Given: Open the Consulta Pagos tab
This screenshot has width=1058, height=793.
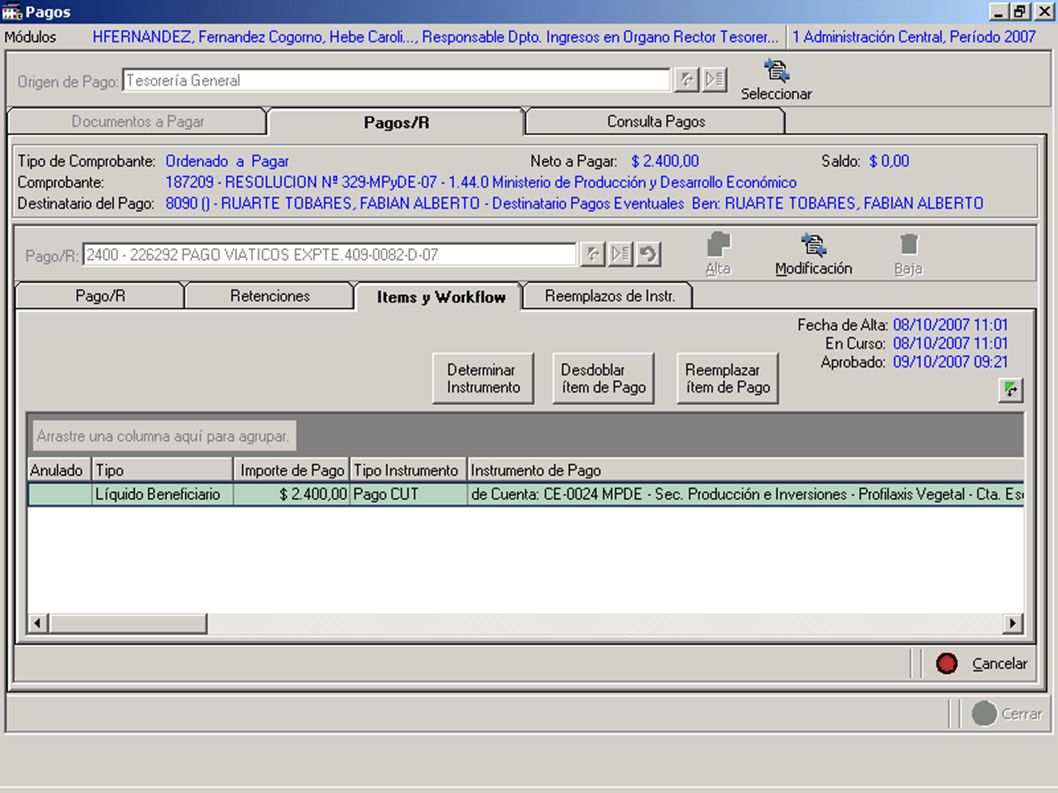Looking at the screenshot, I should (655, 121).
